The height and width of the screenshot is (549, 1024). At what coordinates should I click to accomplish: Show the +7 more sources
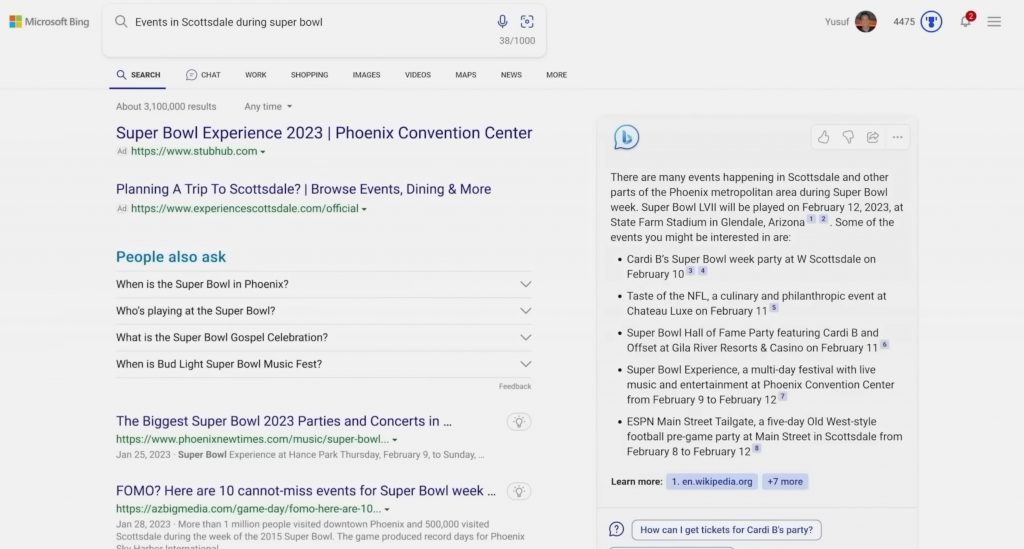click(785, 482)
